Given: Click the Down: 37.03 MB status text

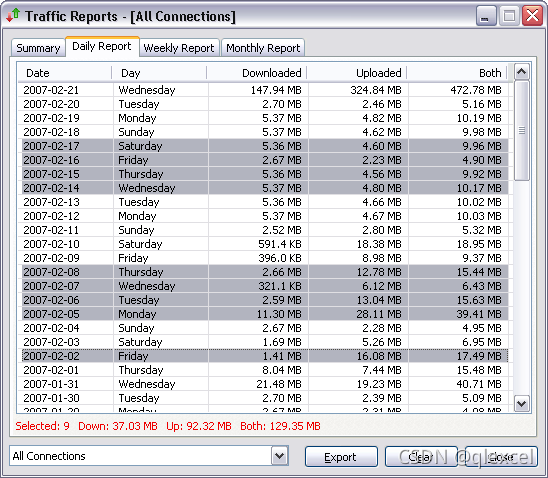Looking at the screenshot, I should pyautogui.click(x=118, y=426).
